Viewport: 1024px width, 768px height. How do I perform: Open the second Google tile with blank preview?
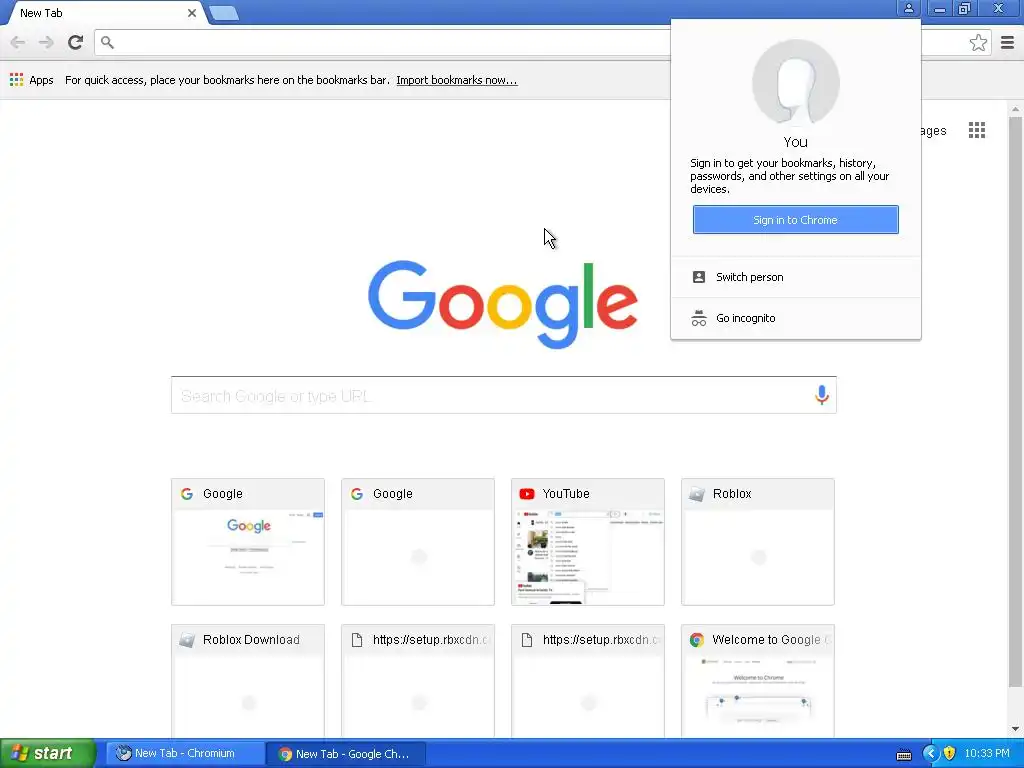pyautogui.click(x=418, y=541)
